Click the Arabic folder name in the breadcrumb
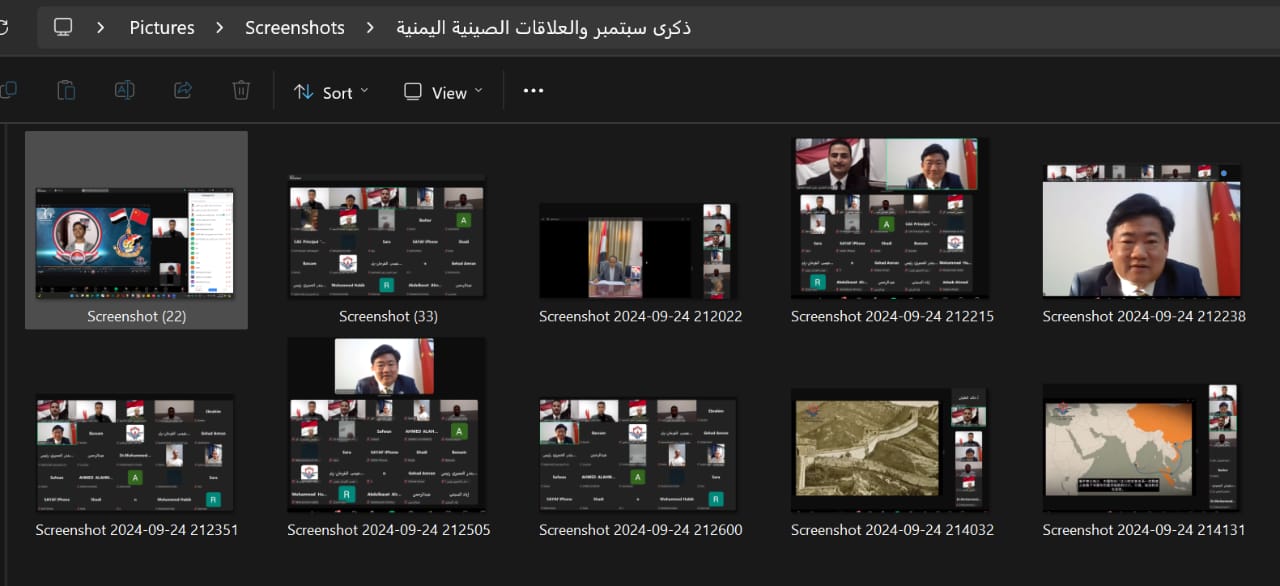This screenshot has height=586, width=1280. coord(543,28)
